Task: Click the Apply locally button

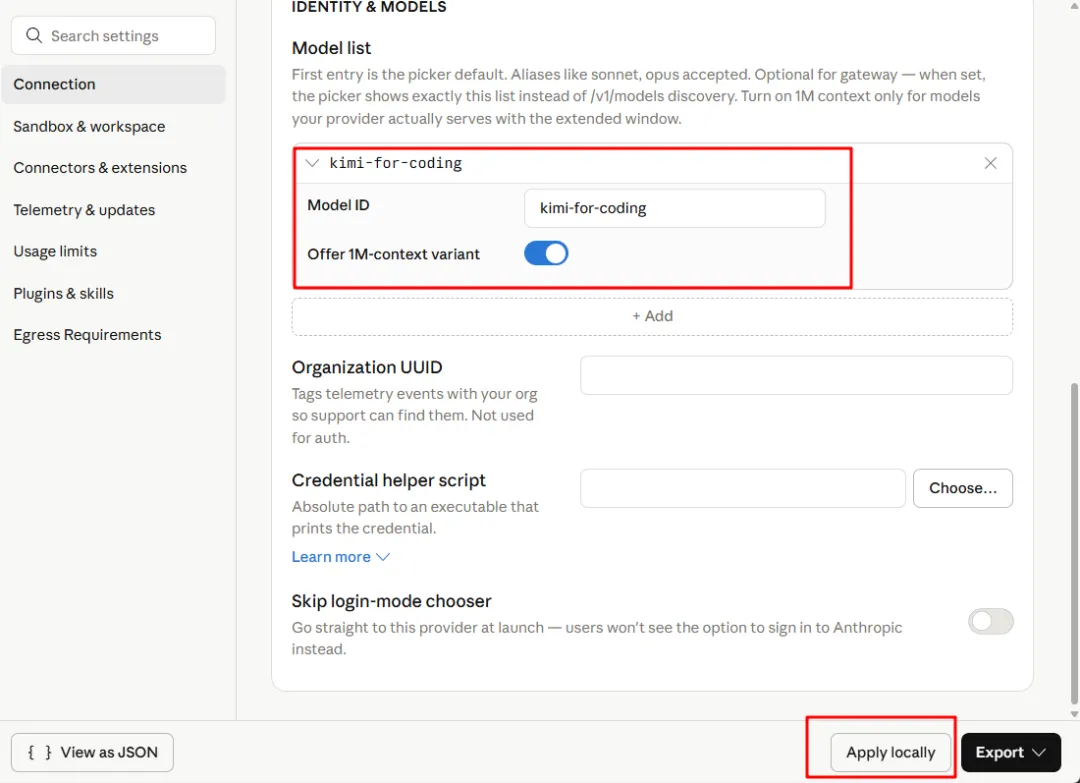Action: point(891,752)
